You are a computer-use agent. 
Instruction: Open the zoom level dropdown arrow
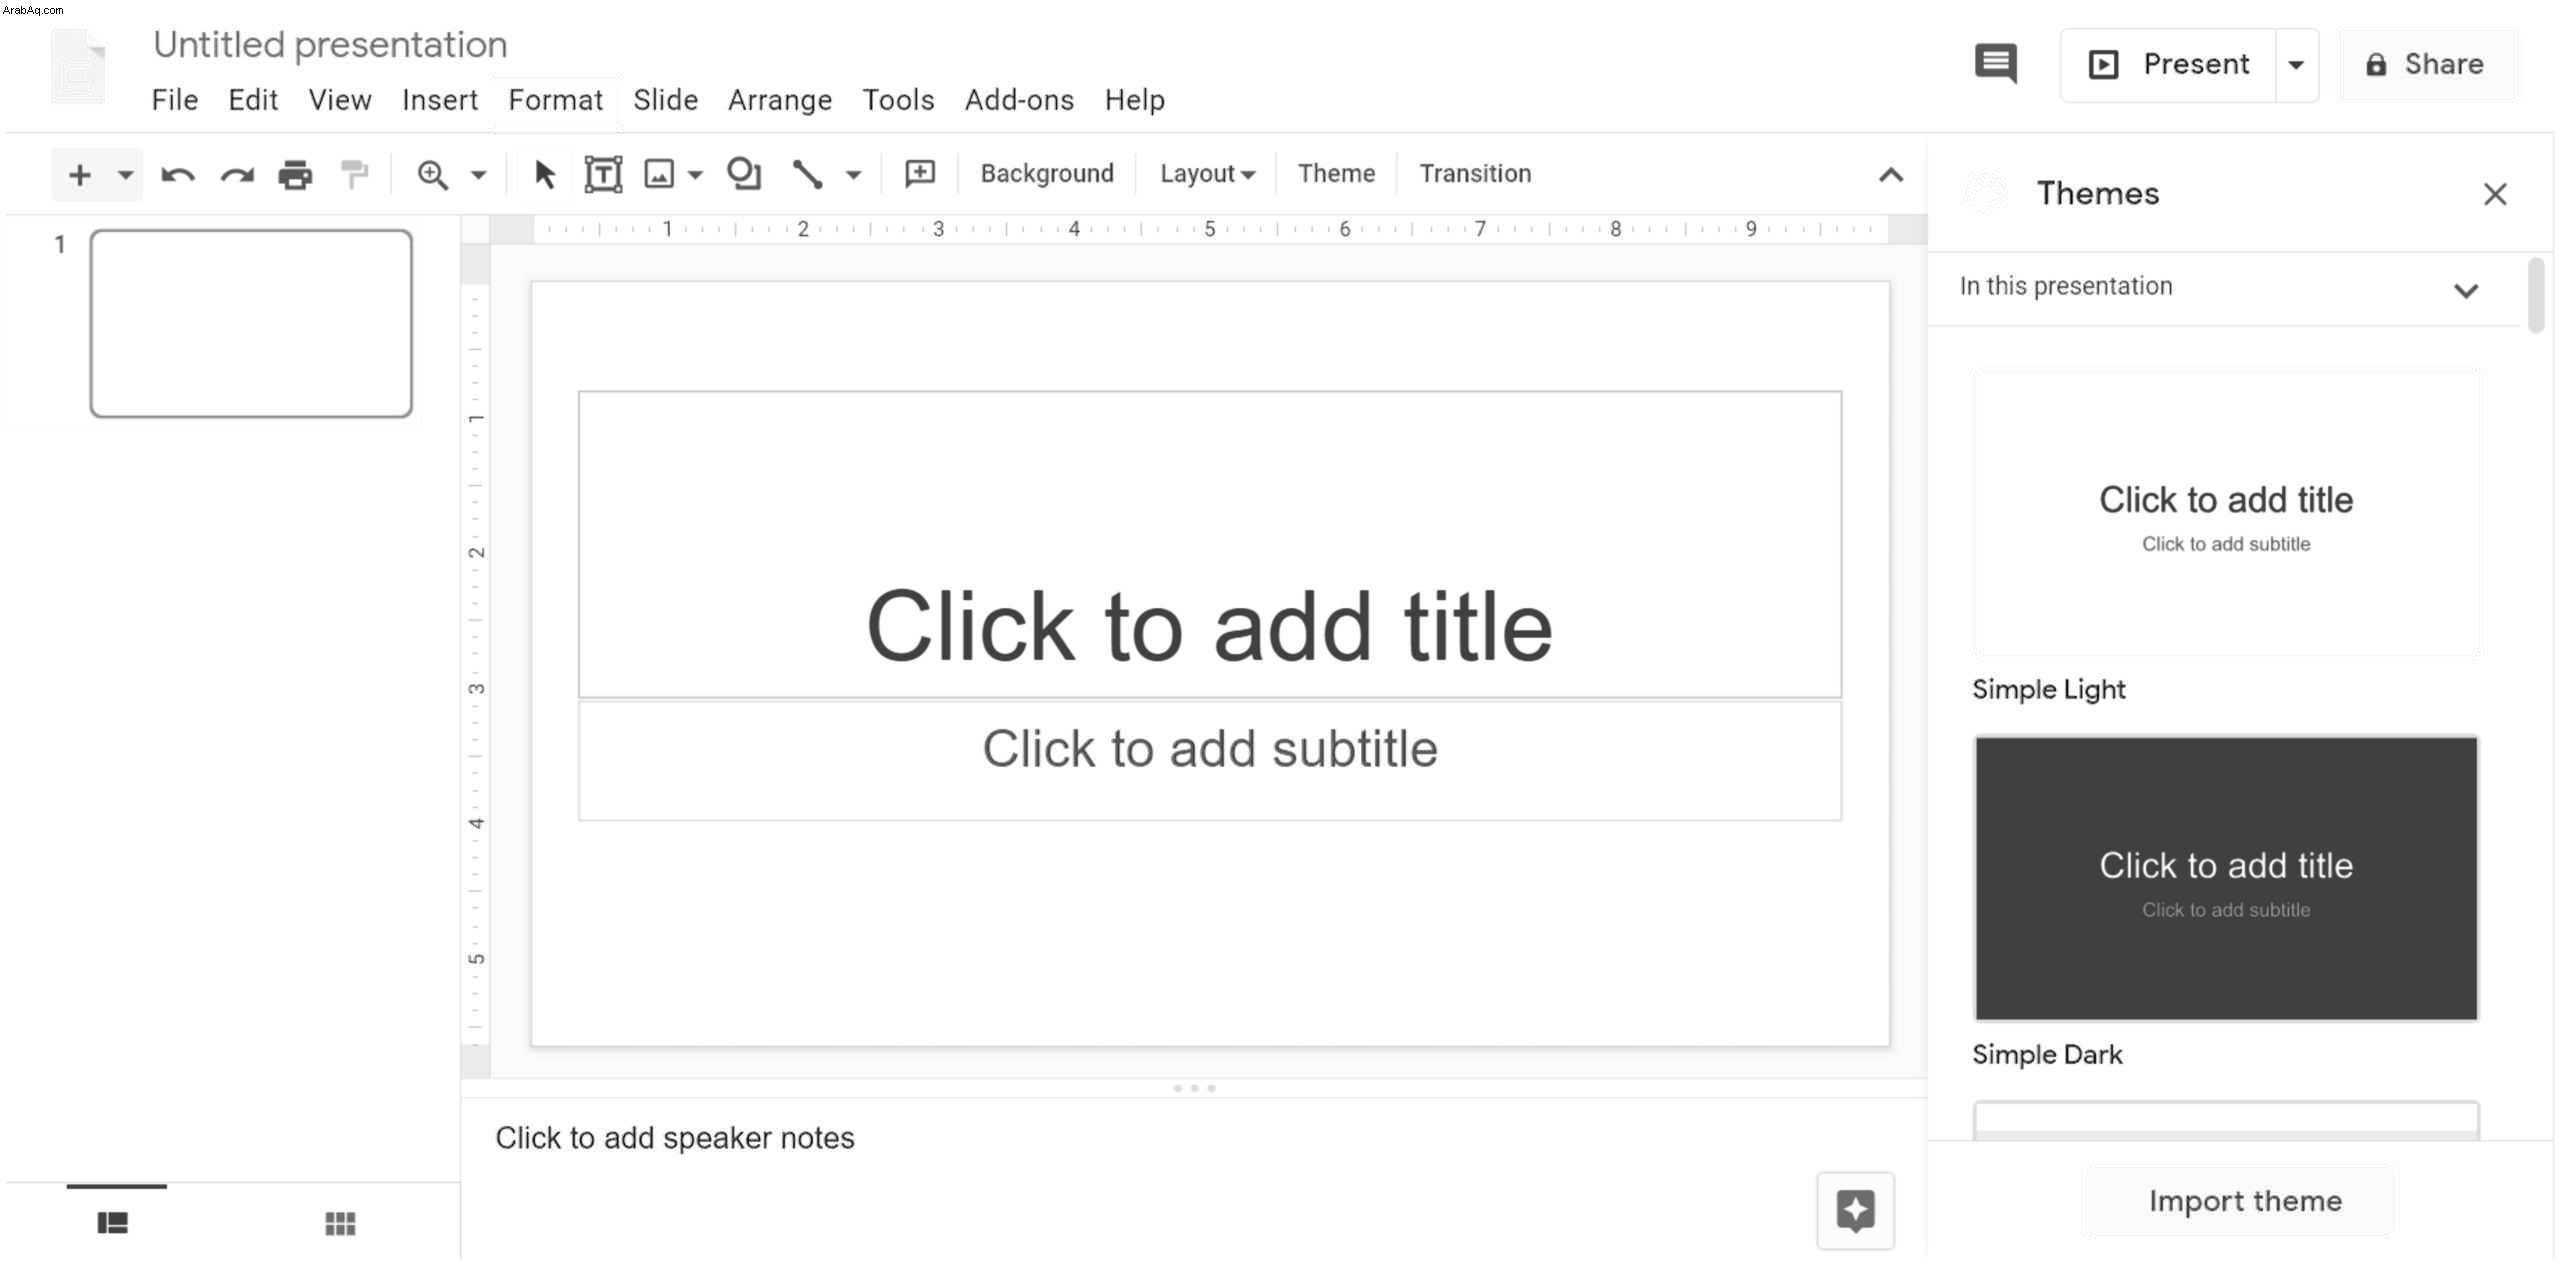479,175
